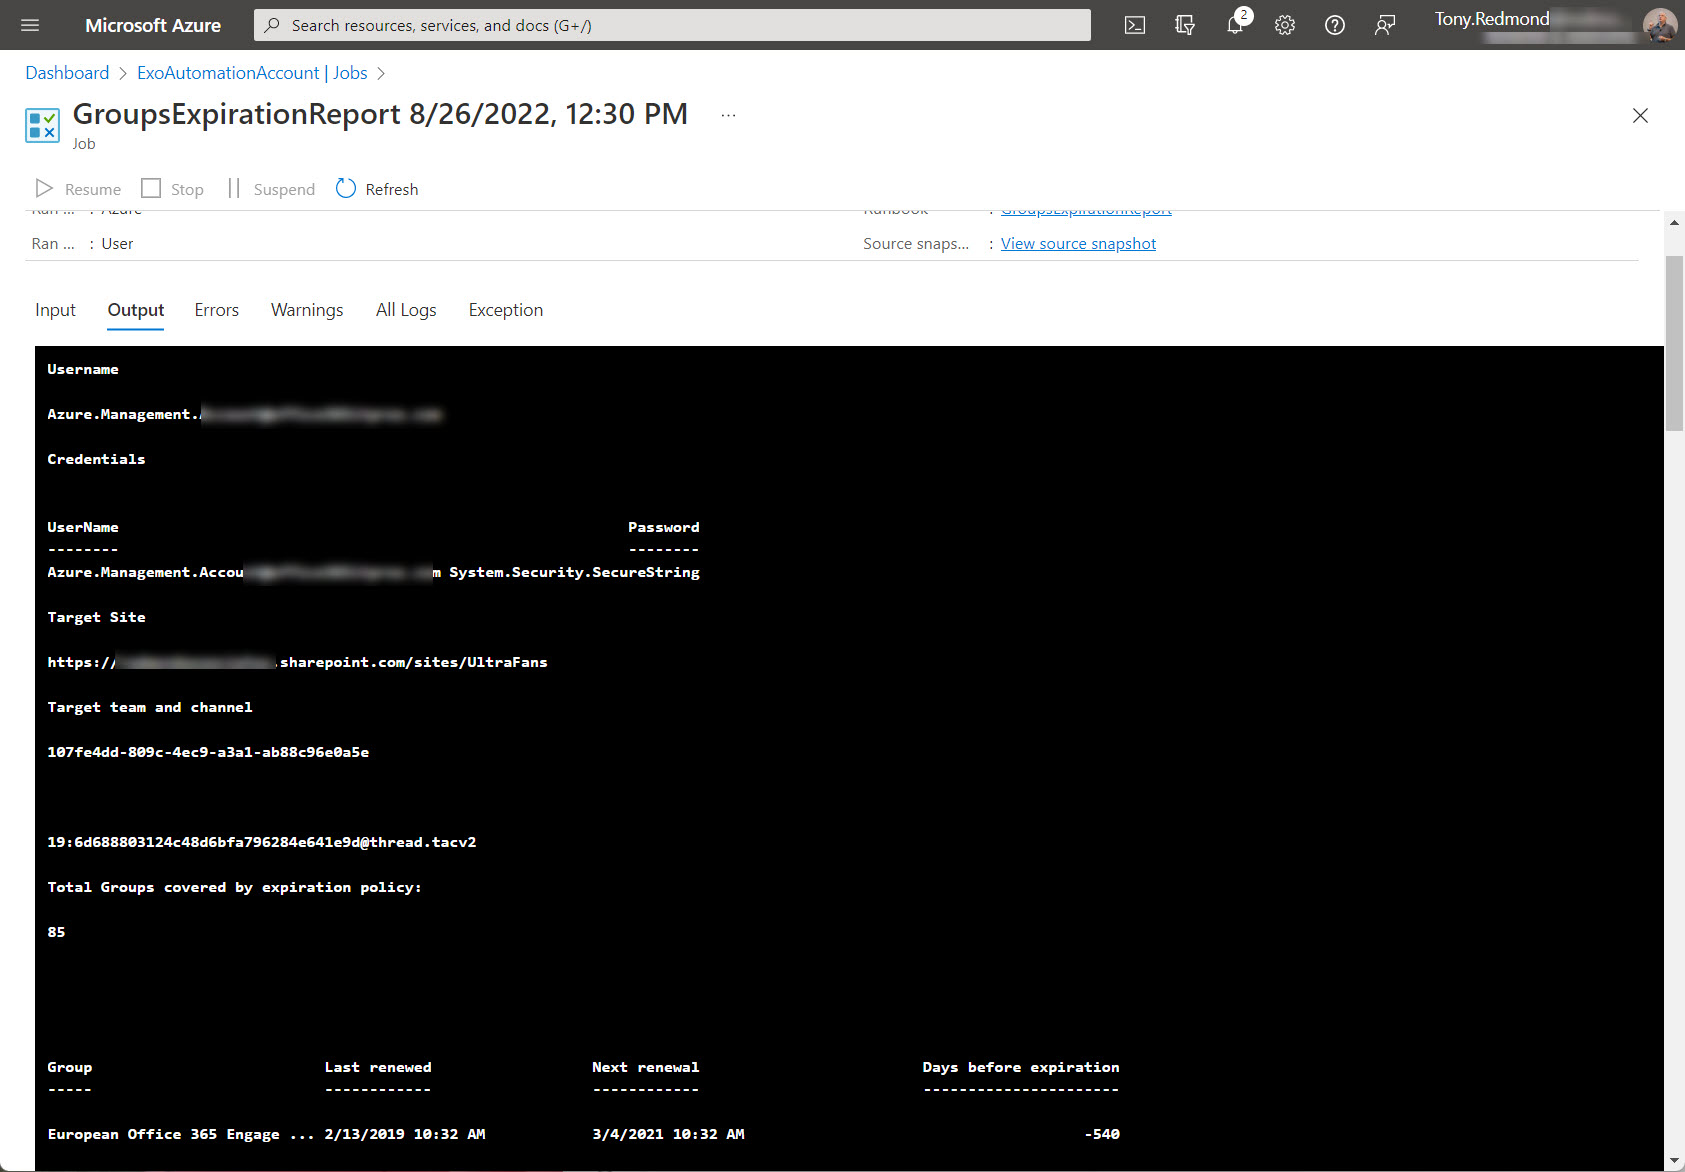
Task: Open View source snapshot link
Action: 1078,244
